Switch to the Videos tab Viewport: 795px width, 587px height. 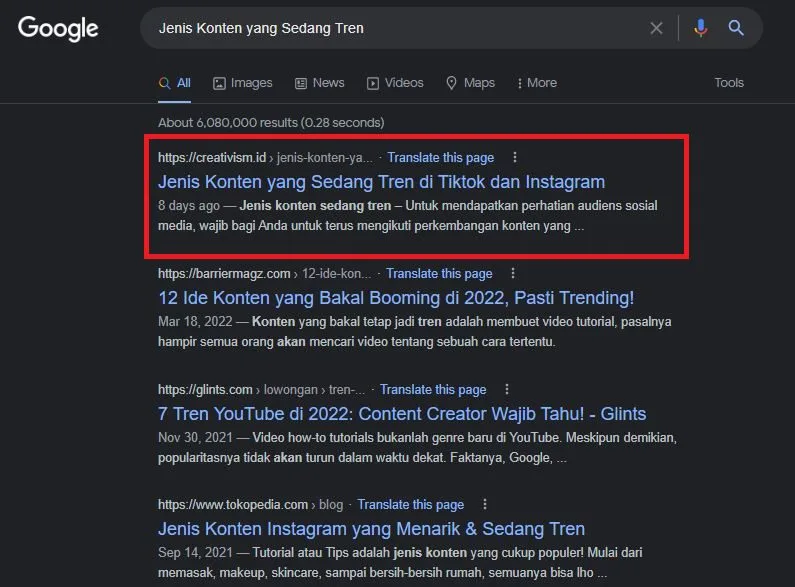[x=395, y=83]
